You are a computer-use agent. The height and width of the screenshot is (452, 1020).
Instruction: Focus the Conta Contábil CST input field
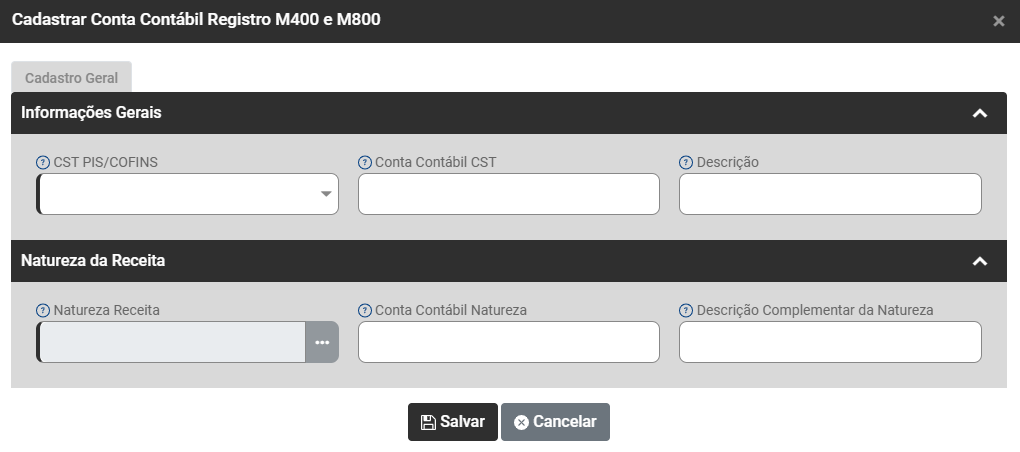[x=508, y=194]
